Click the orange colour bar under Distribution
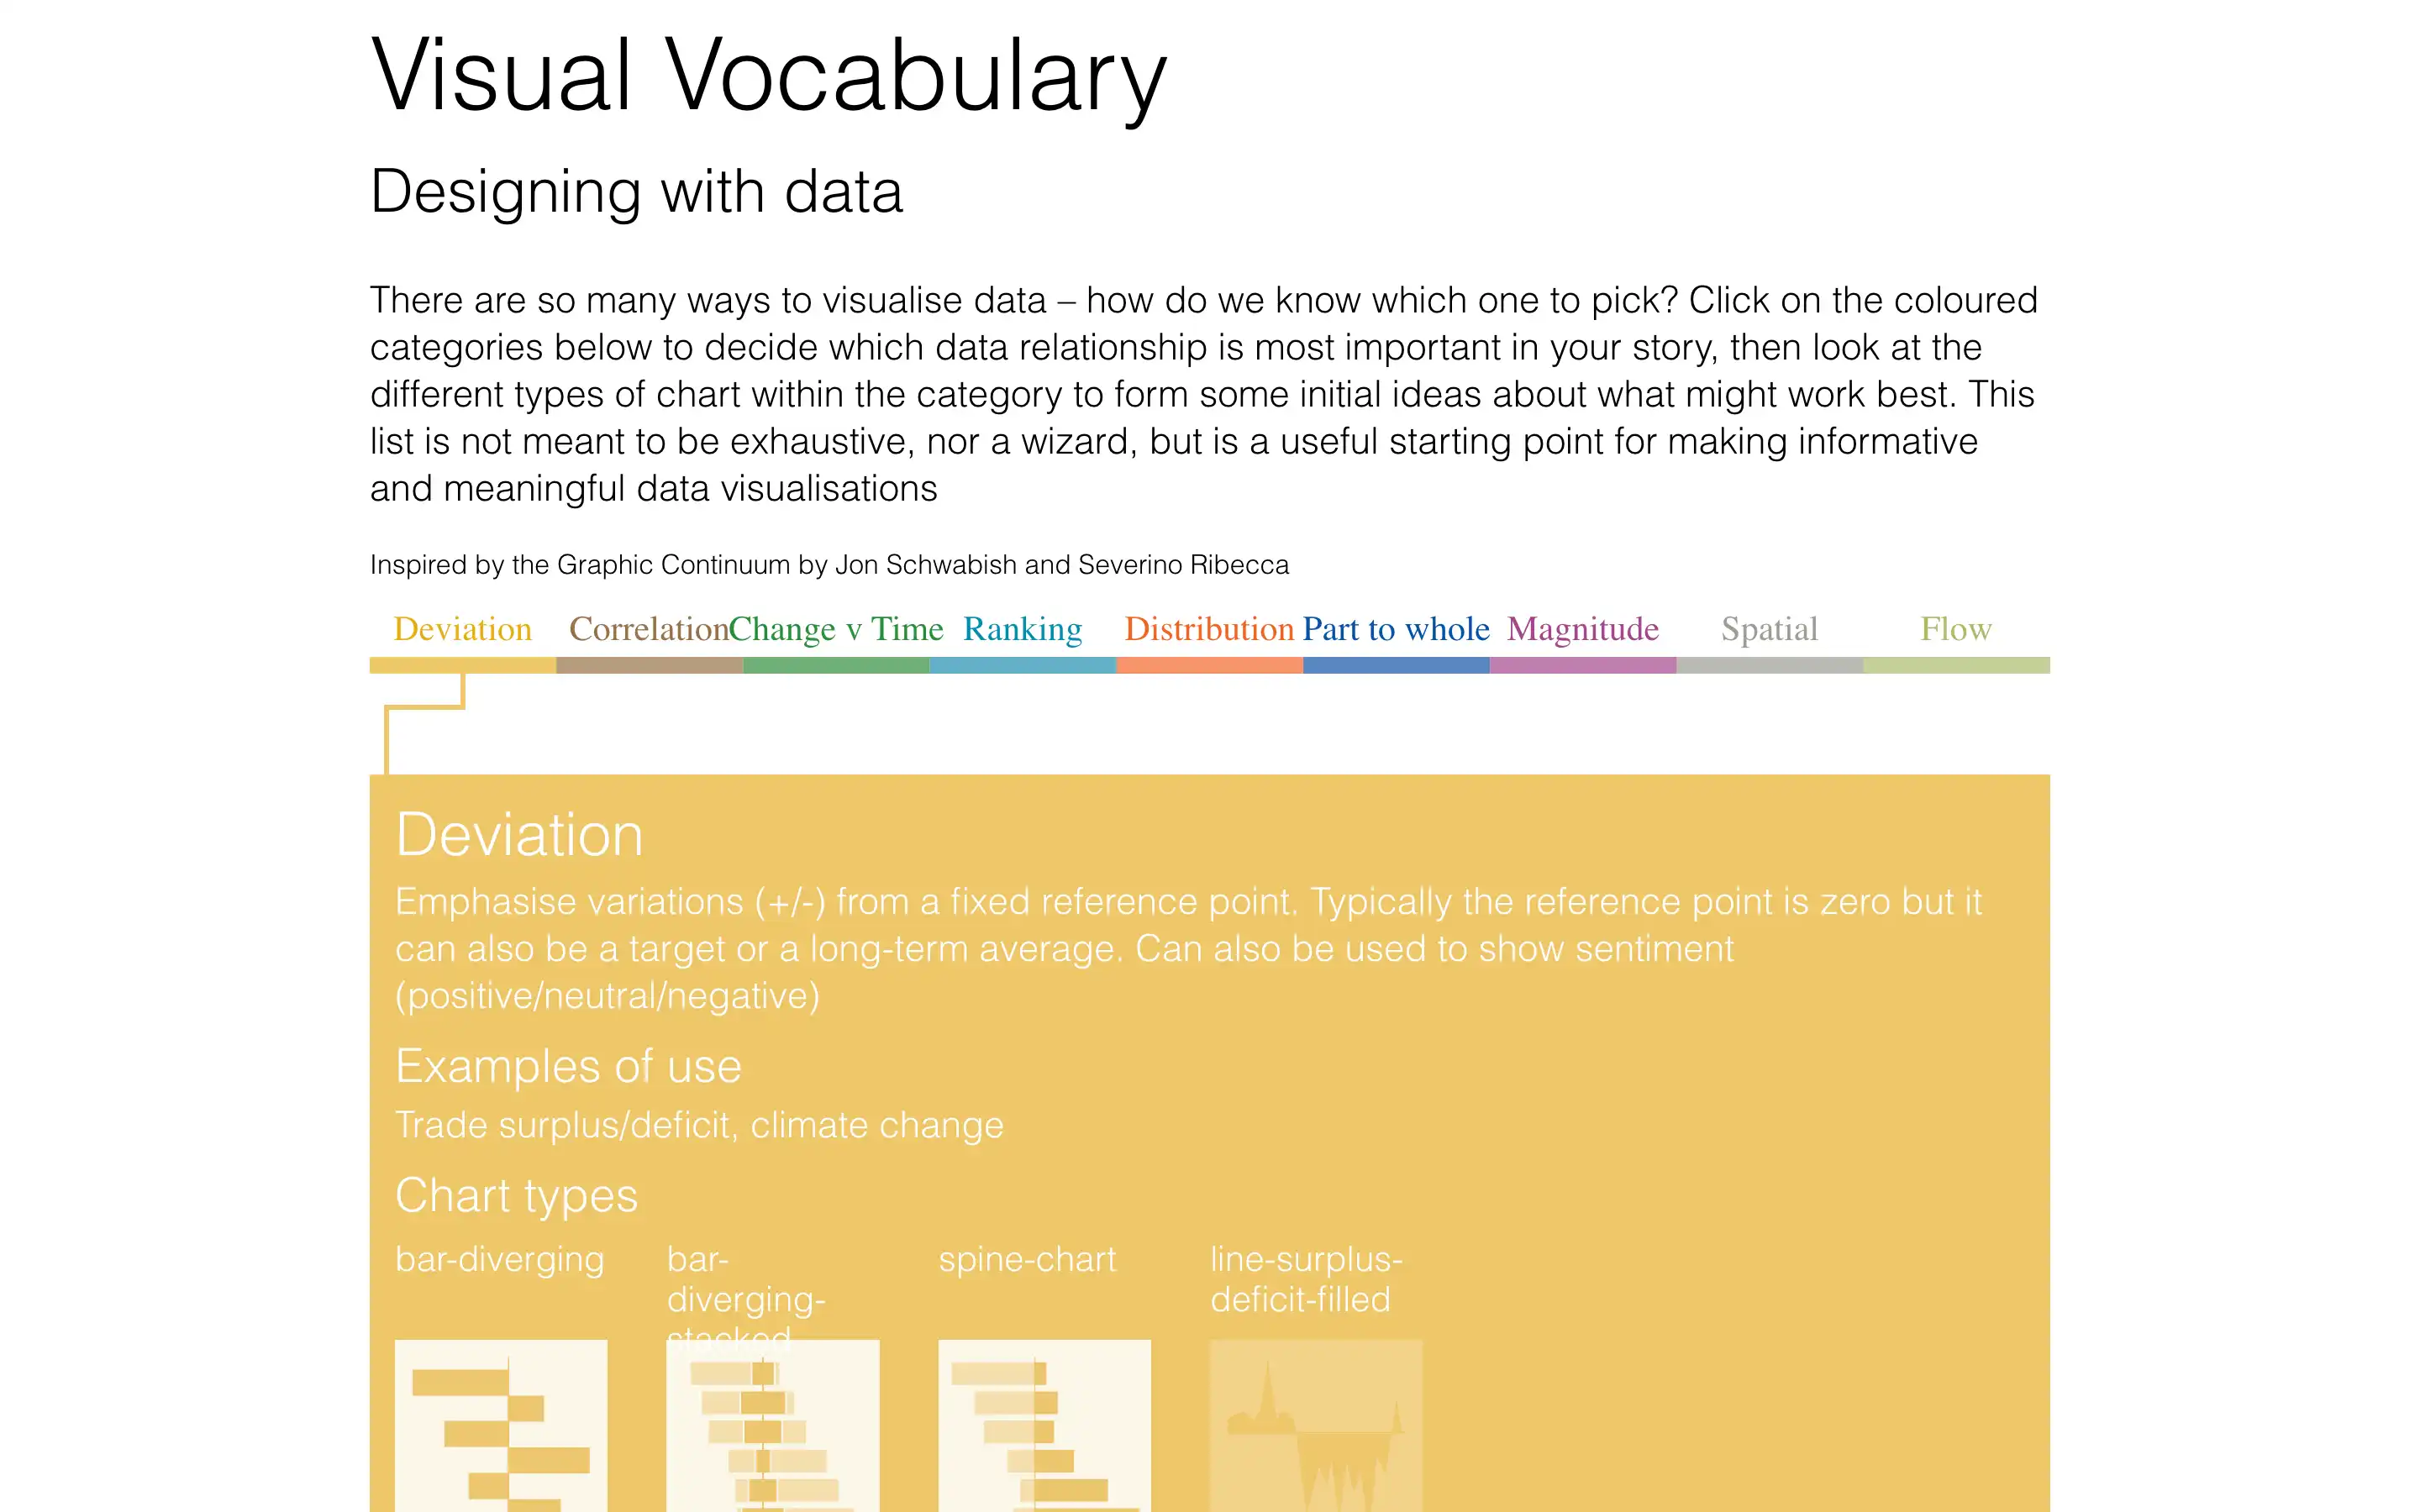The image size is (2420, 1512). click(1209, 666)
